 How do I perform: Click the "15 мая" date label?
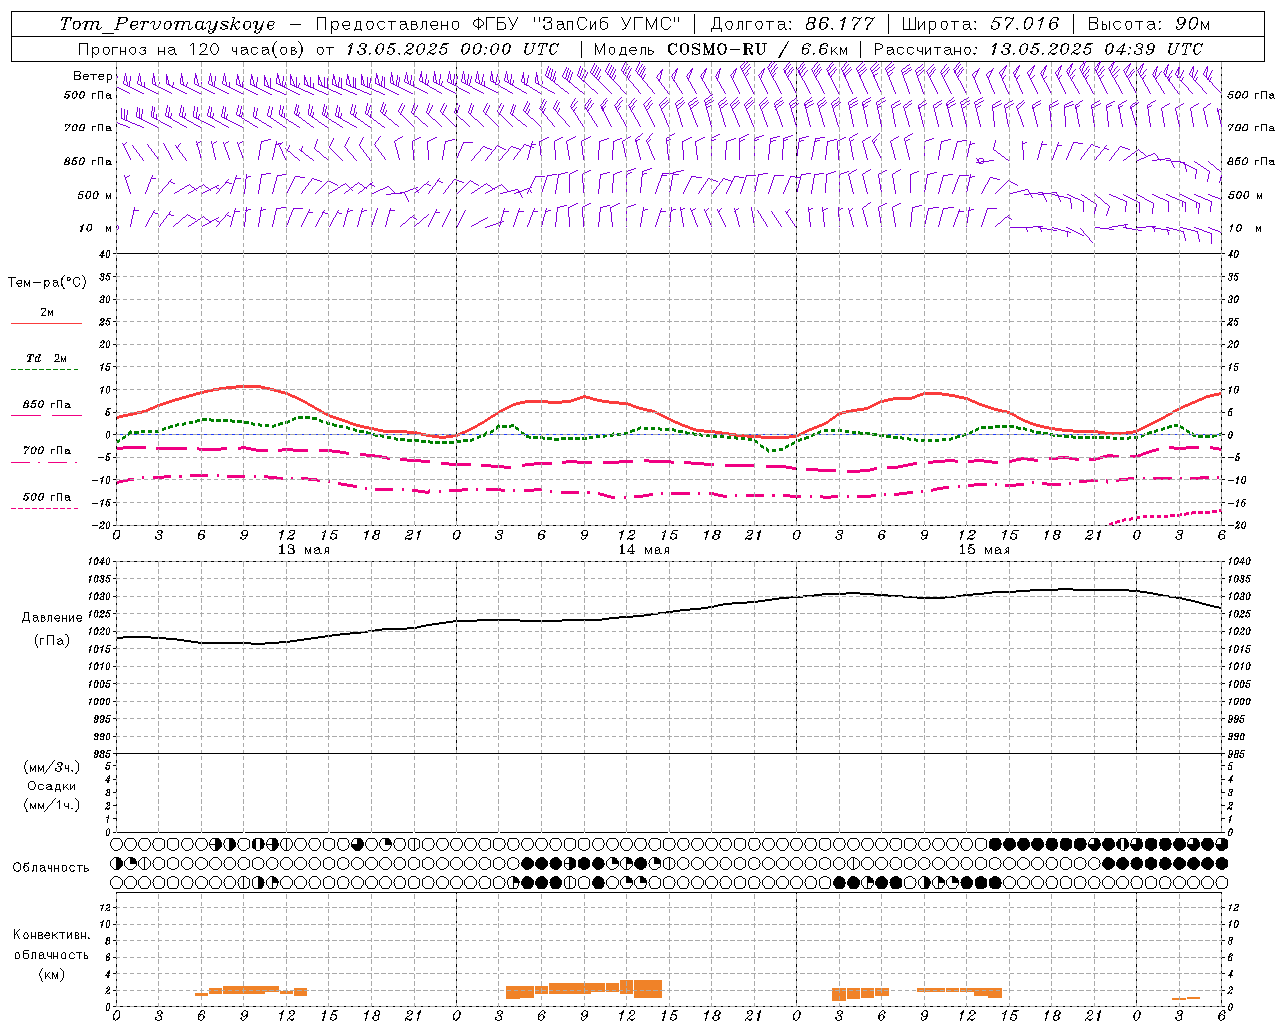[984, 550]
